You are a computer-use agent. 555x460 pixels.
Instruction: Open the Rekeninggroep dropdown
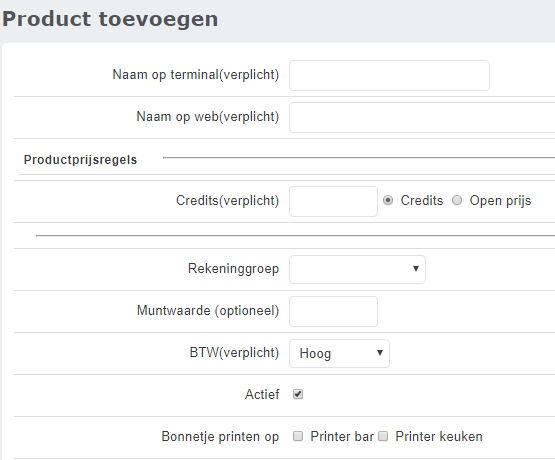point(357,269)
